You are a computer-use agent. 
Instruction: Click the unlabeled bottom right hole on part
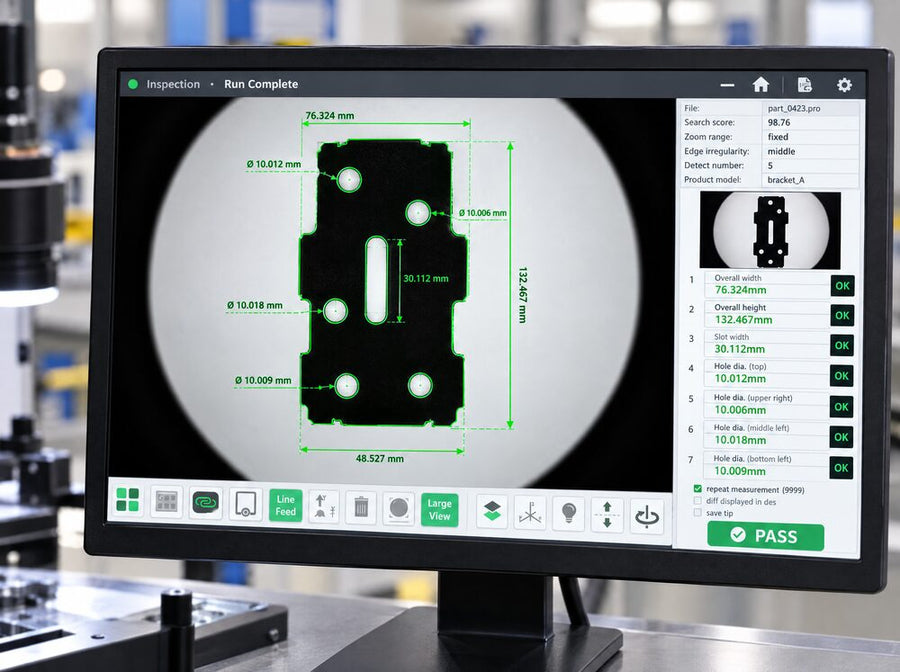point(420,385)
